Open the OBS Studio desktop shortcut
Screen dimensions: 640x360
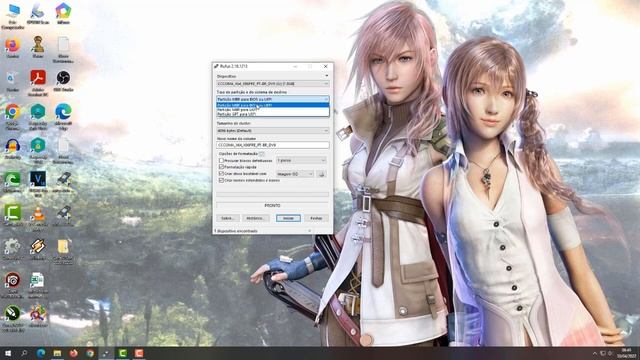(x=63, y=80)
